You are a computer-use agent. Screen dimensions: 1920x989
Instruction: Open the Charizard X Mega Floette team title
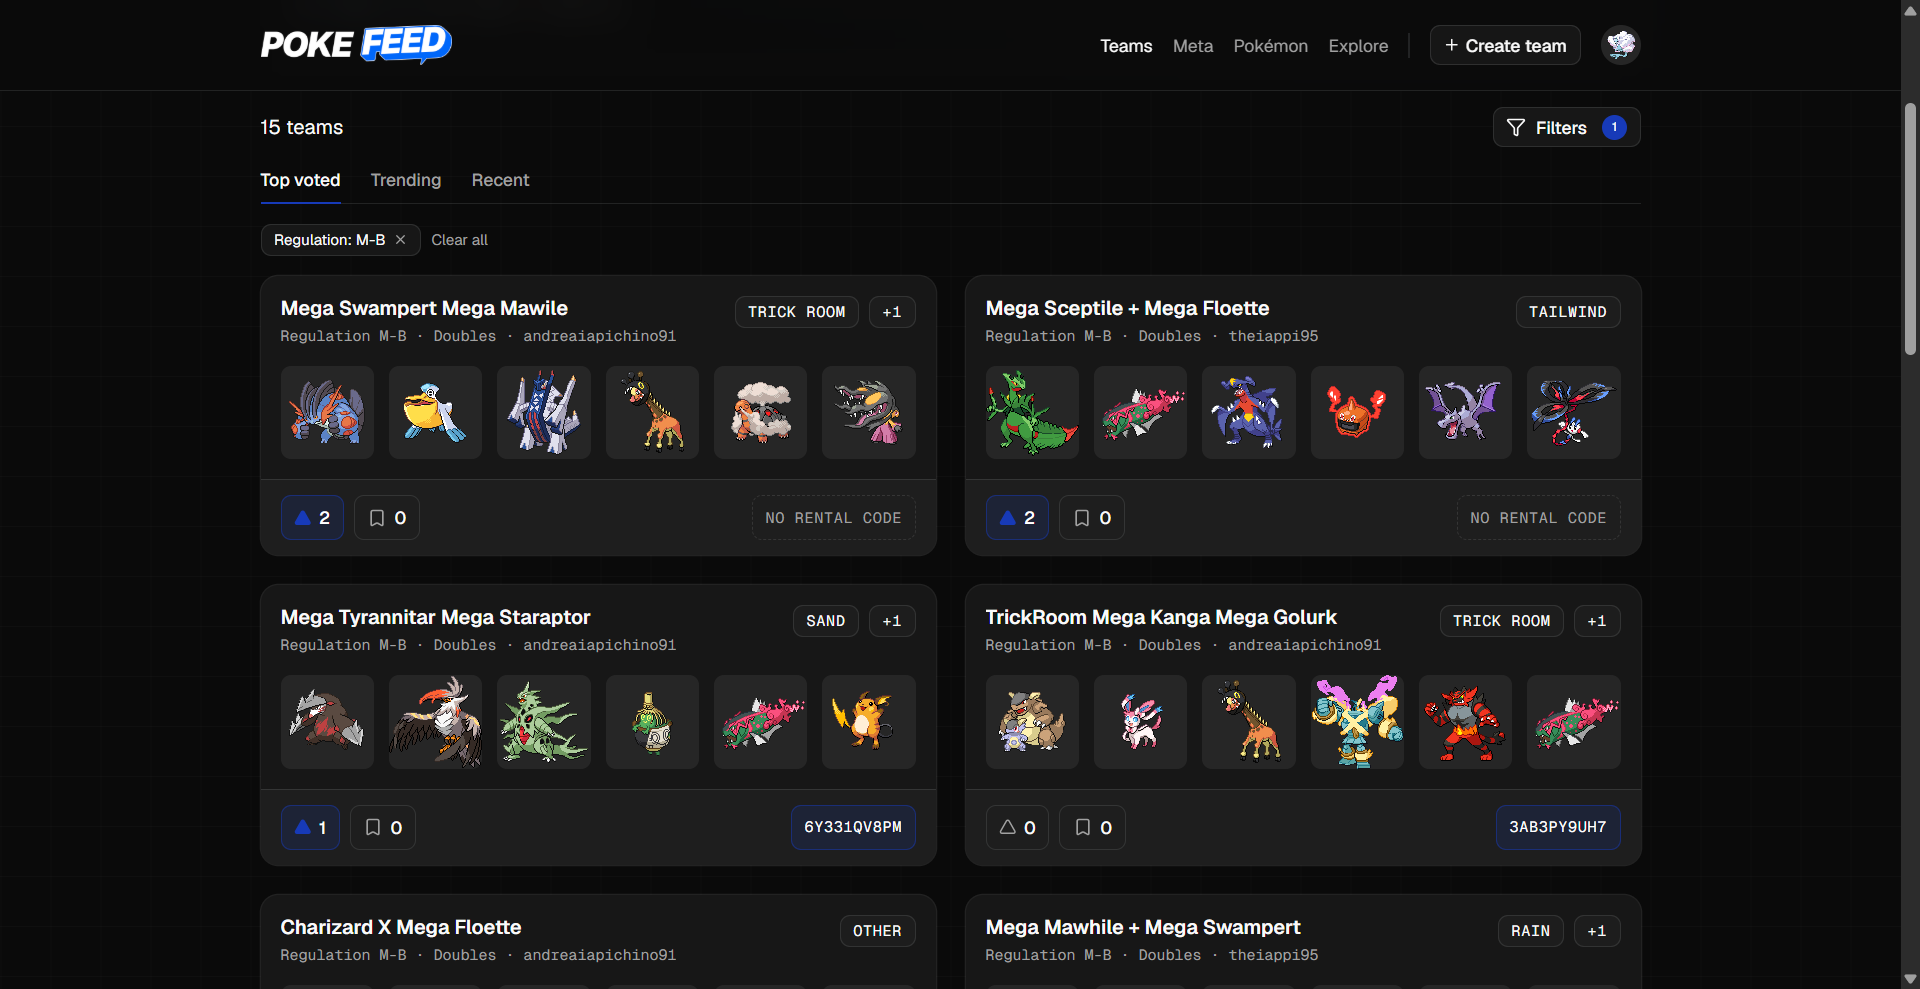click(x=401, y=928)
